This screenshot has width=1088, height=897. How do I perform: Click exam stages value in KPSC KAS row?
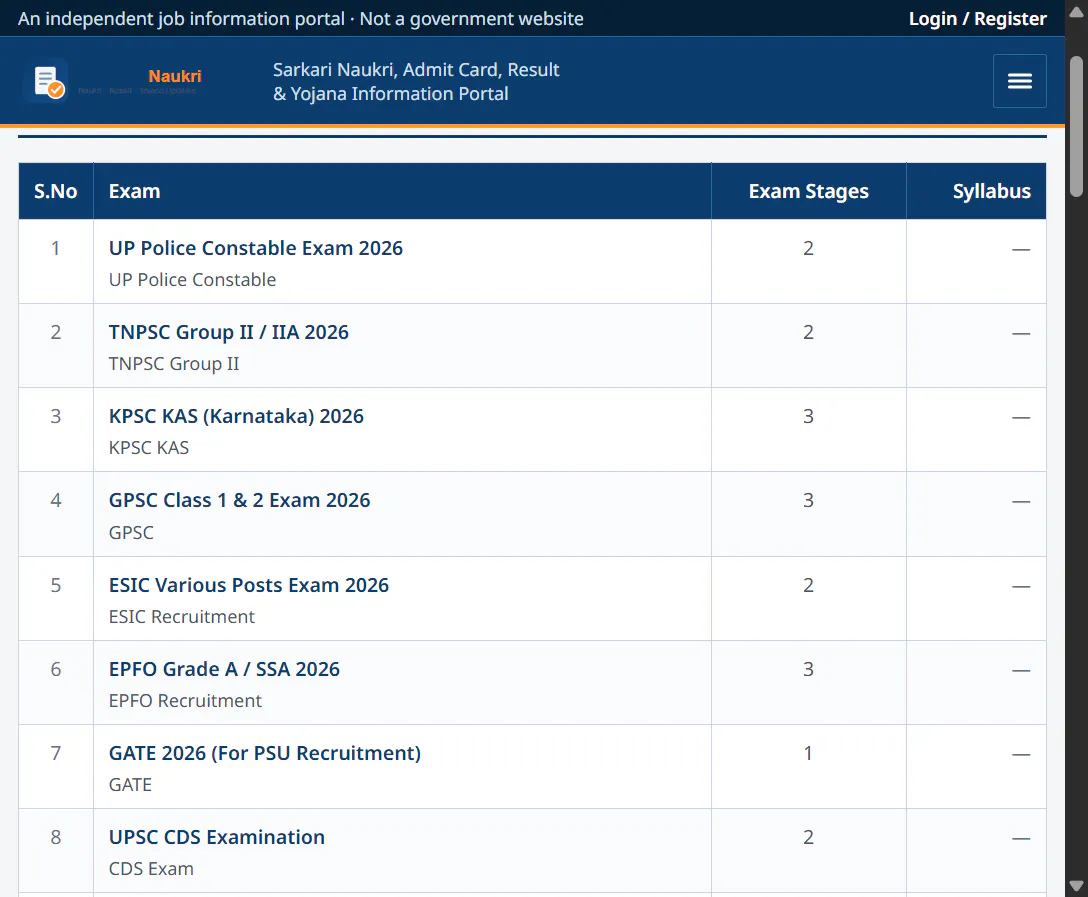point(808,416)
